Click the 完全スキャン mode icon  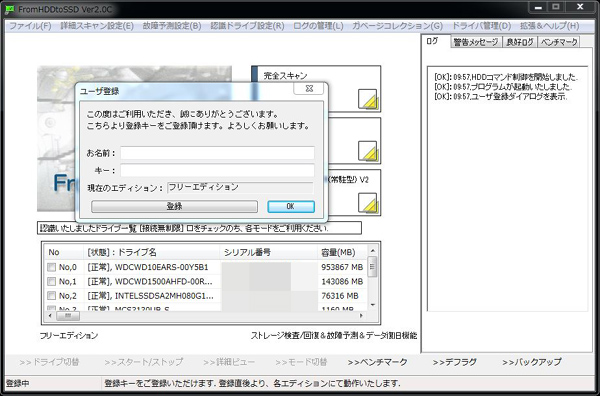pos(368,99)
